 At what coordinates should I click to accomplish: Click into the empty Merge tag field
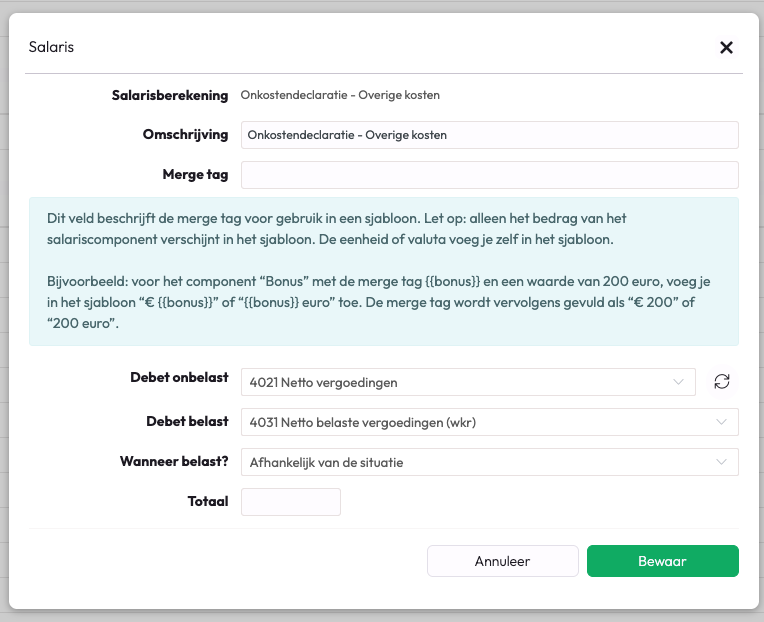pos(489,175)
